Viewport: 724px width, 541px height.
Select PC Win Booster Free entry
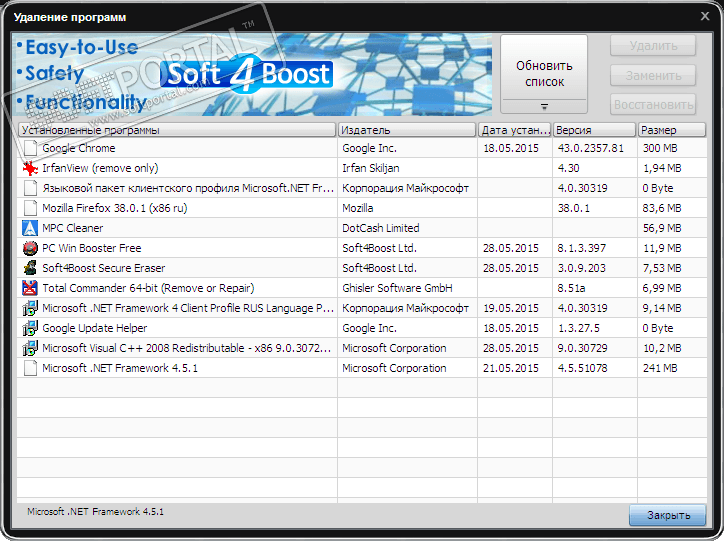pyautogui.click(x=91, y=248)
